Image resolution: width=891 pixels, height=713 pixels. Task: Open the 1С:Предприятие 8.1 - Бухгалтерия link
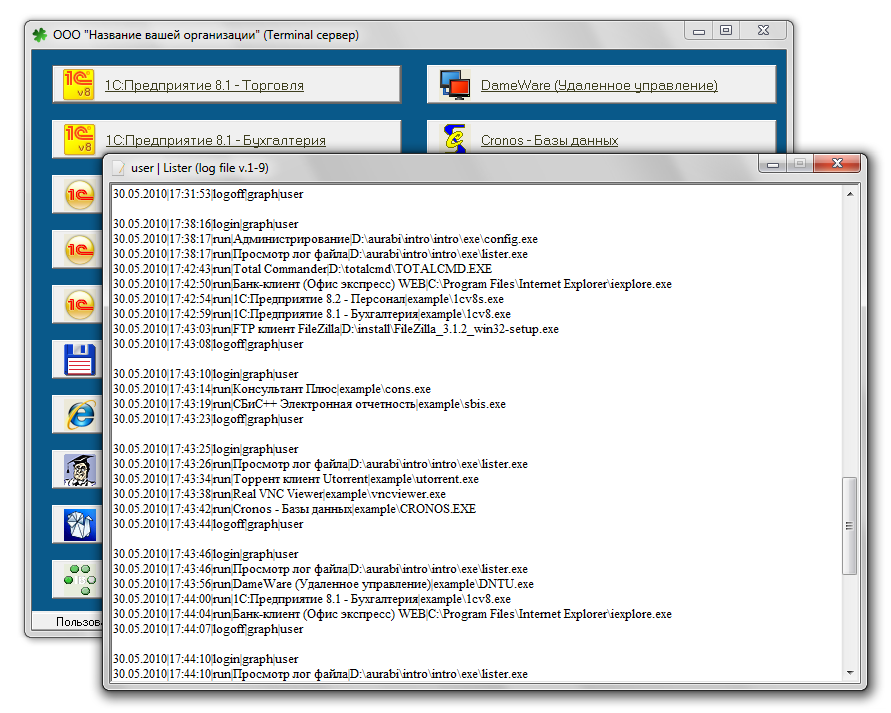(216, 140)
